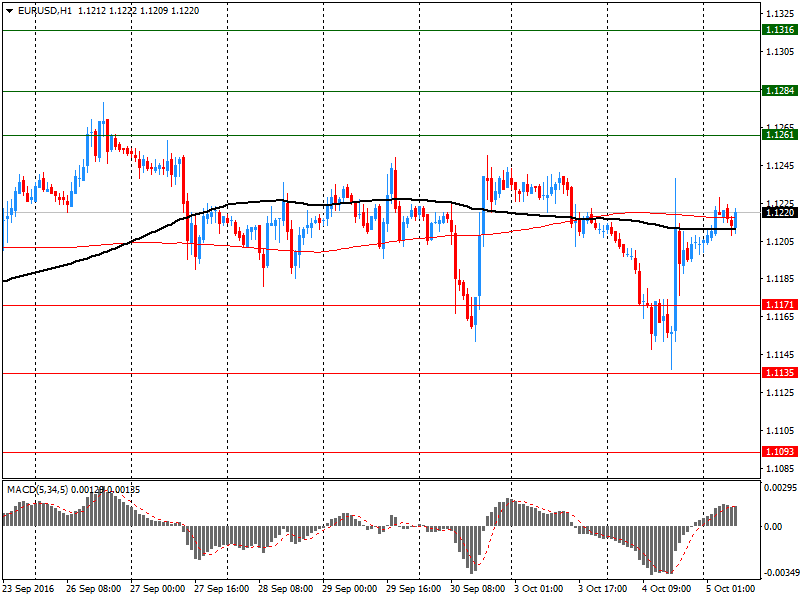Click the 27 Sep 16:00 time label
The width and height of the screenshot is (800, 600).
tap(221, 589)
